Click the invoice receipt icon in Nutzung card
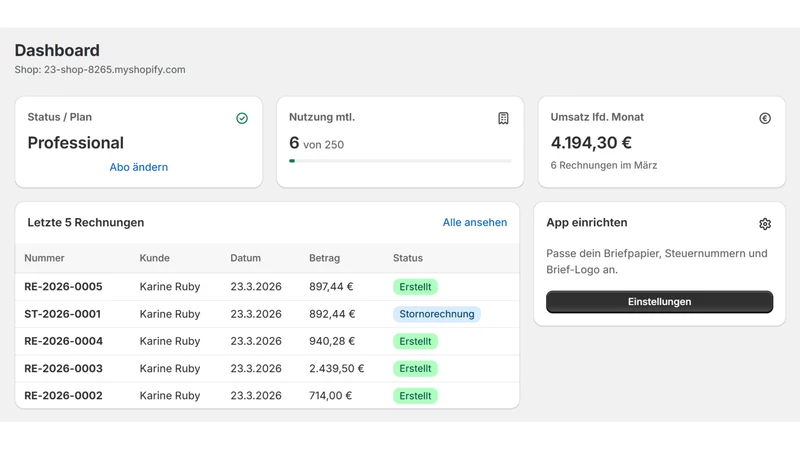The image size is (800, 450). point(503,118)
